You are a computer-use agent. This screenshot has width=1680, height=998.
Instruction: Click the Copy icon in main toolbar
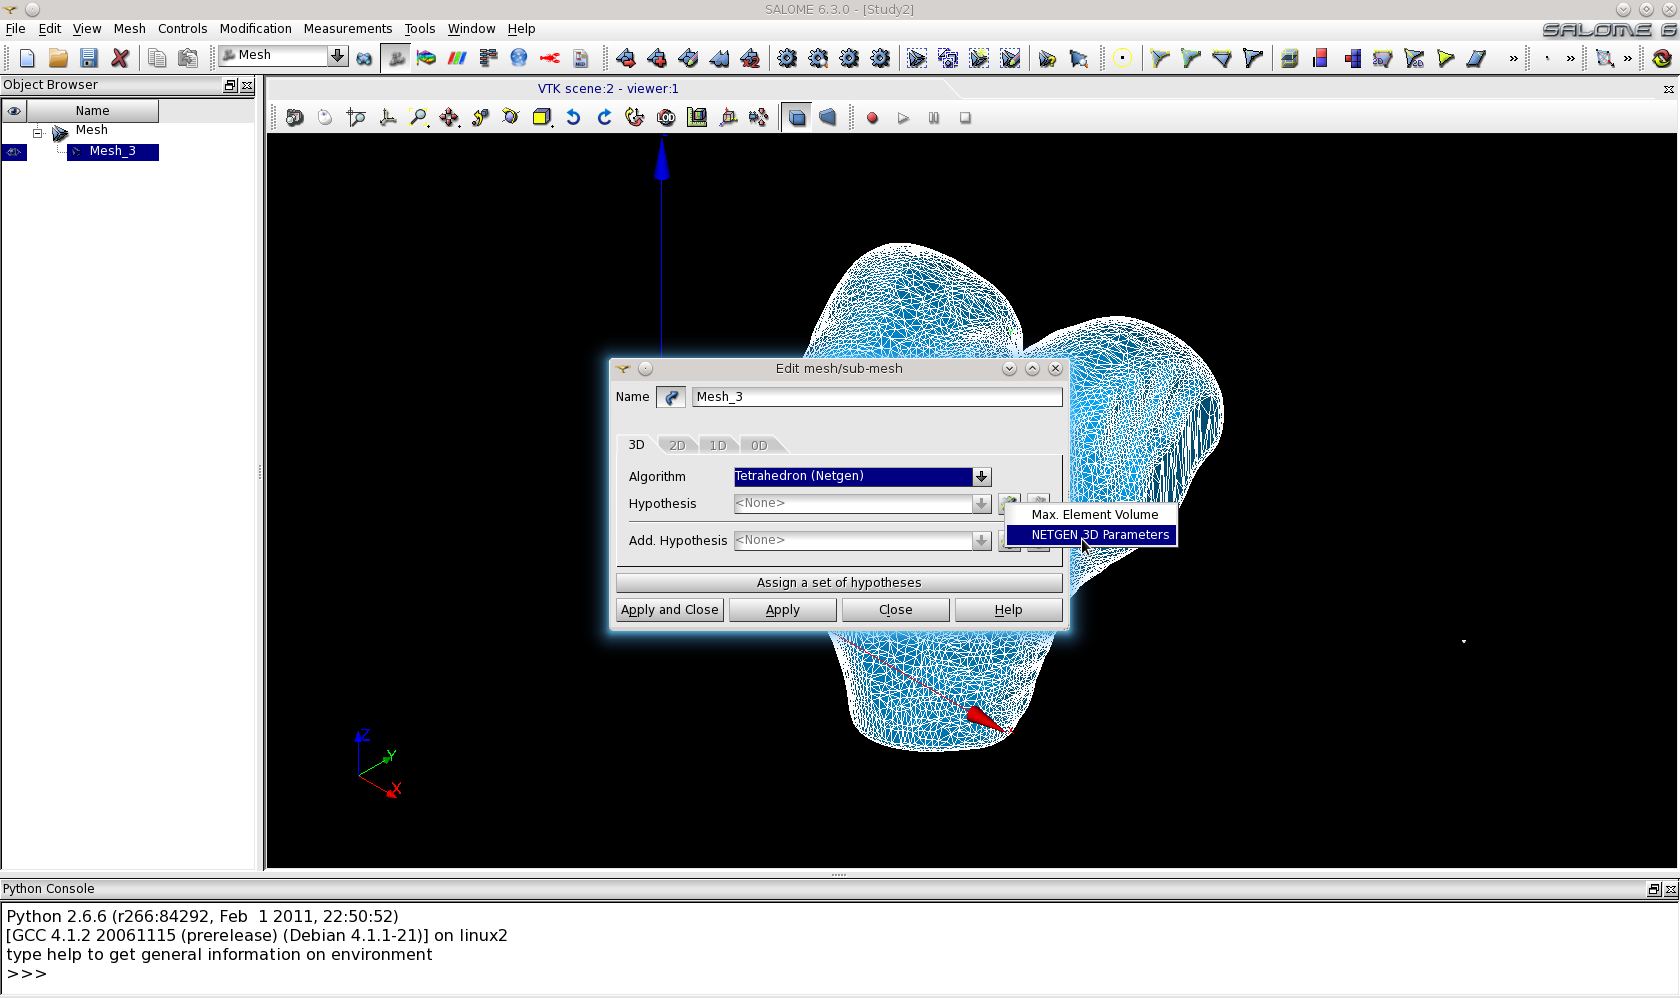tap(157, 58)
